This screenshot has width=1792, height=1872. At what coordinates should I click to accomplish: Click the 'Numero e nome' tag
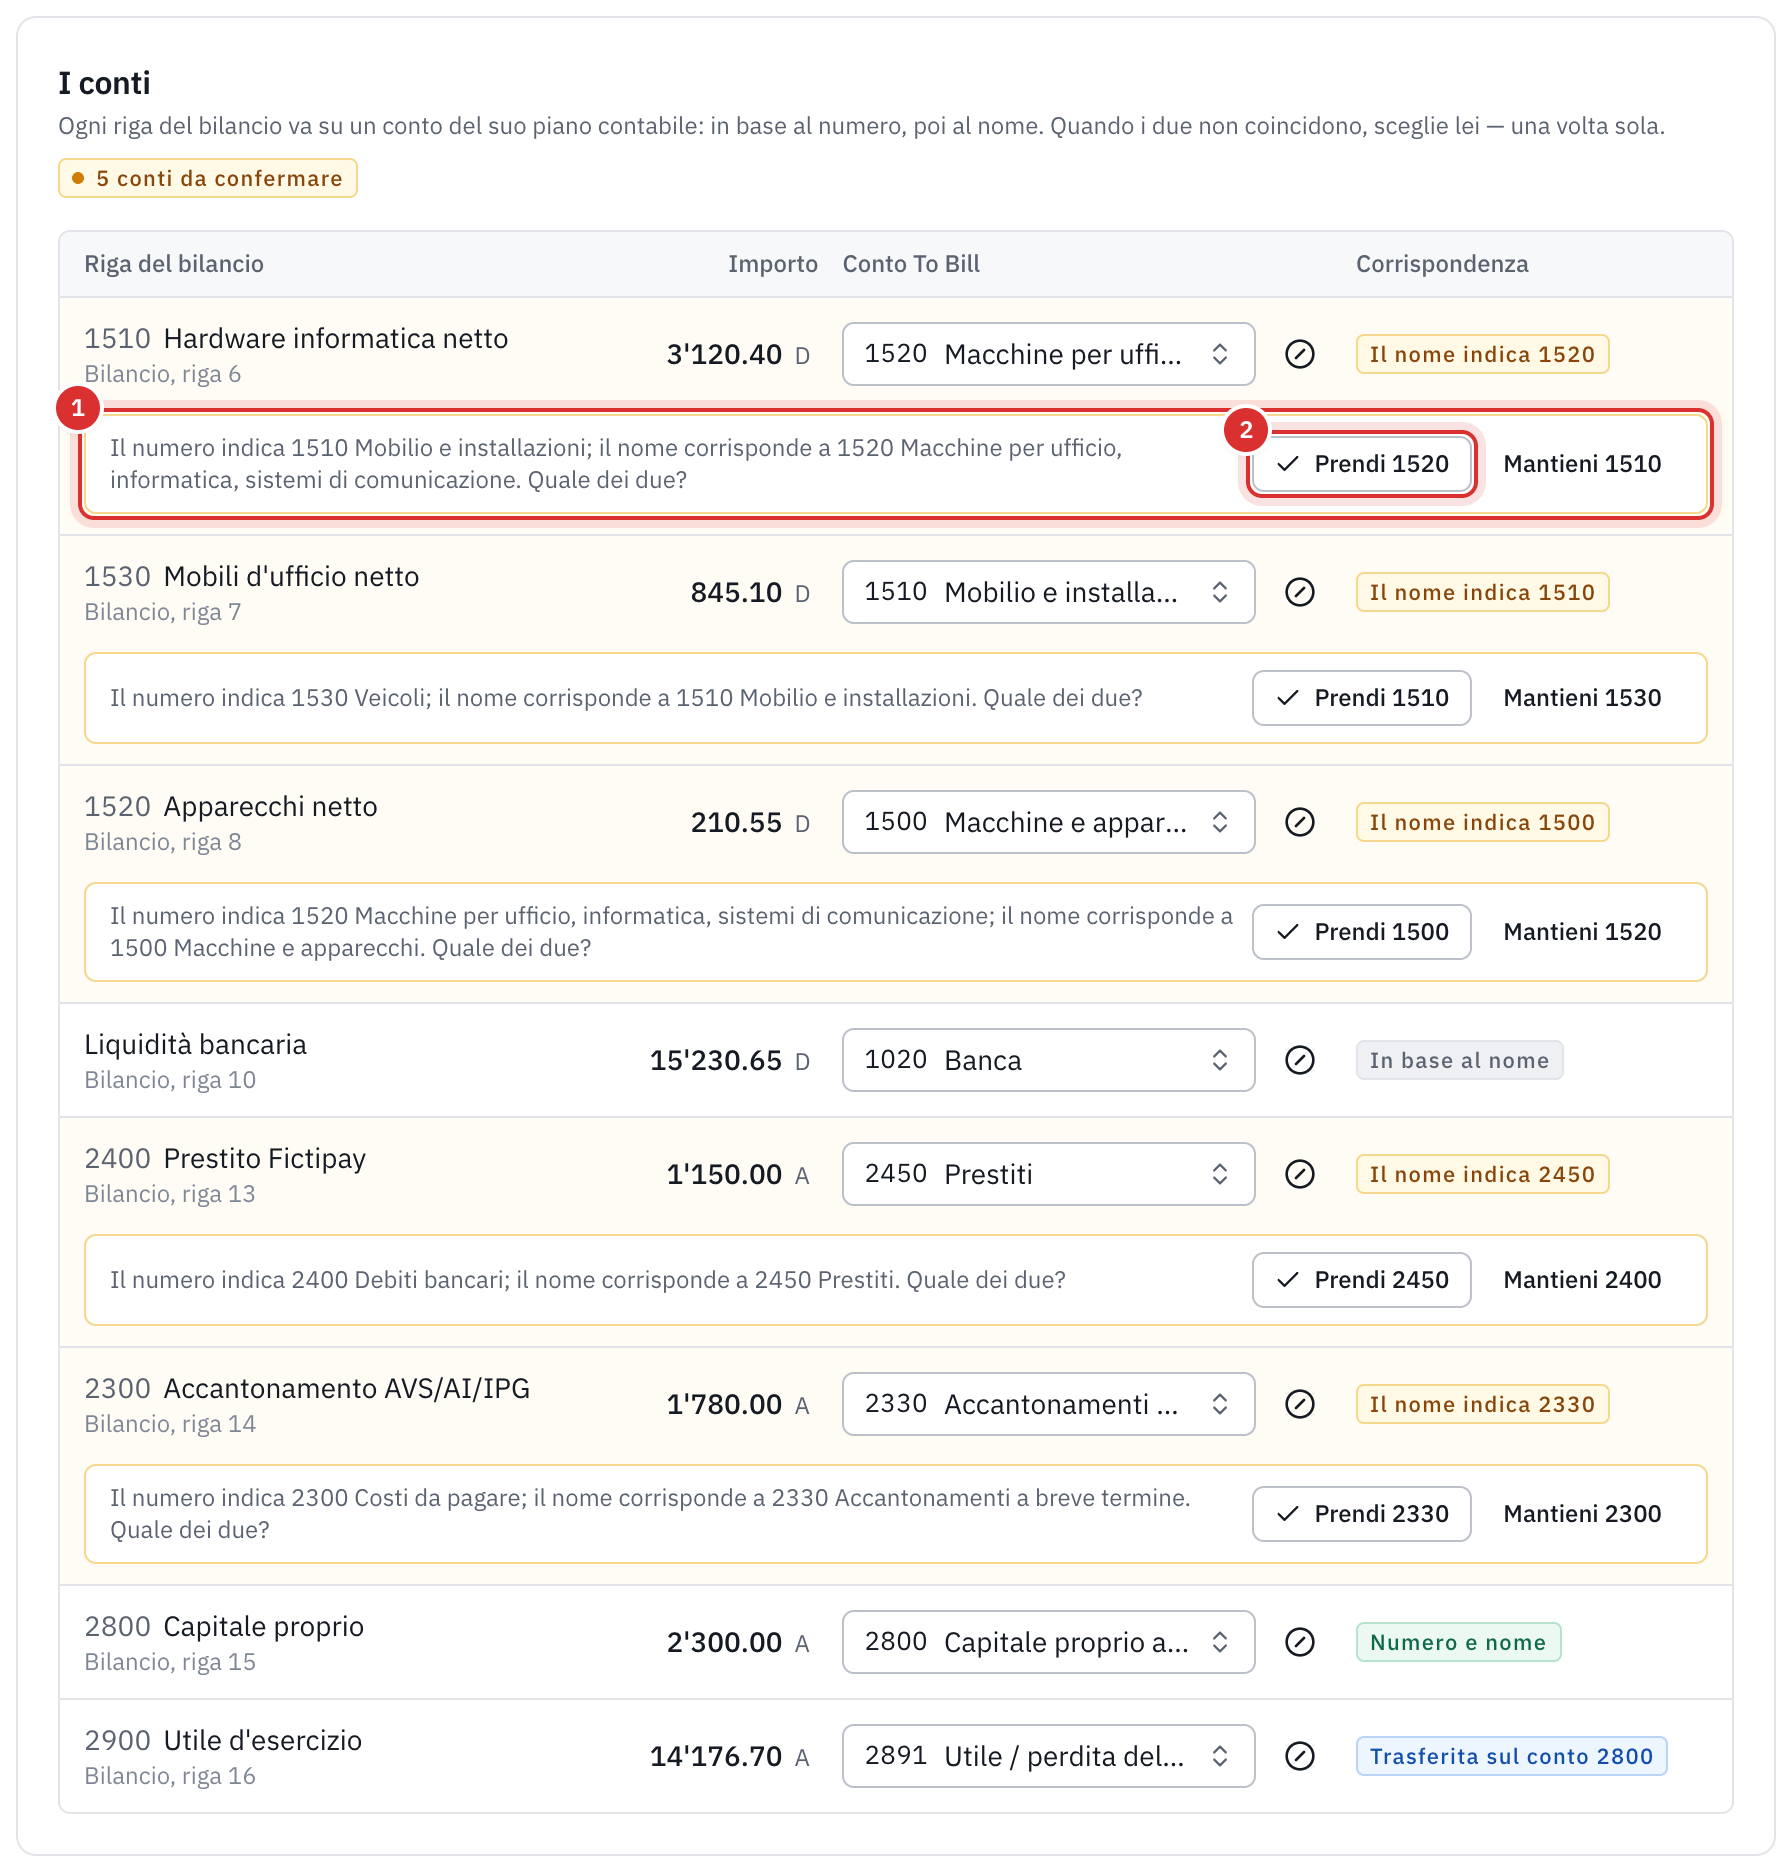[x=1458, y=1642]
